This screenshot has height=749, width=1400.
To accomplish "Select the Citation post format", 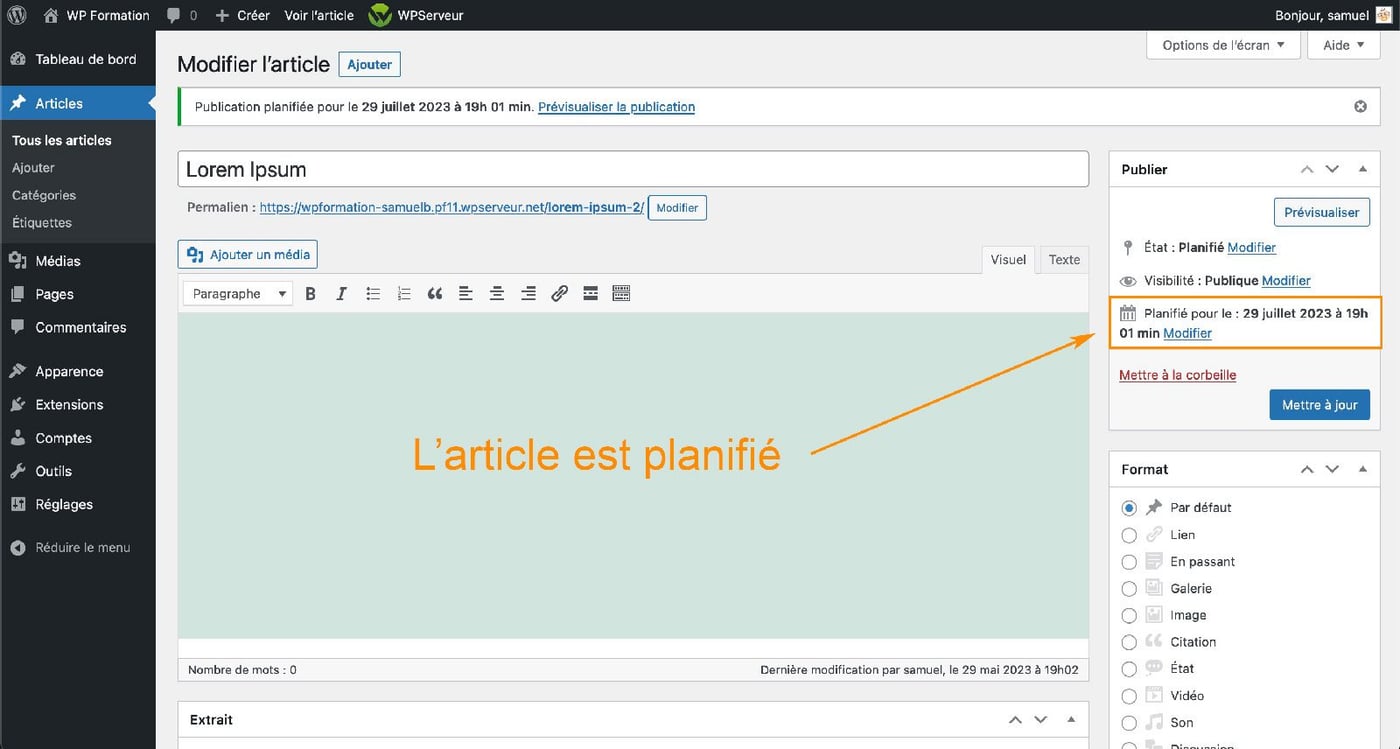I will pyautogui.click(x=1129, y=641).
